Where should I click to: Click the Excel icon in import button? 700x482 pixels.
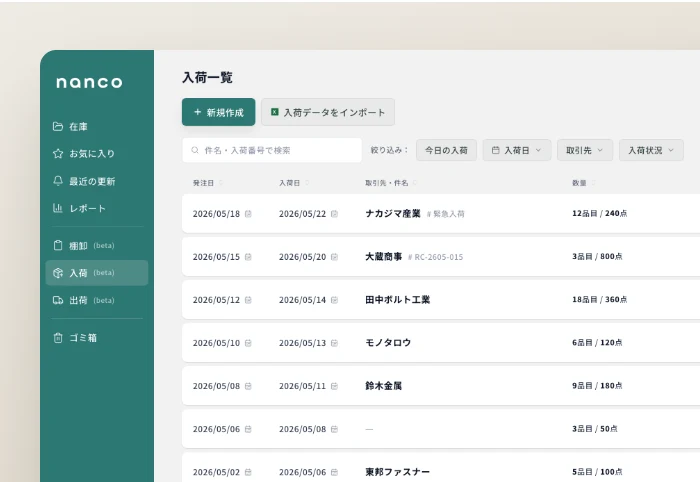click(275, 112)
